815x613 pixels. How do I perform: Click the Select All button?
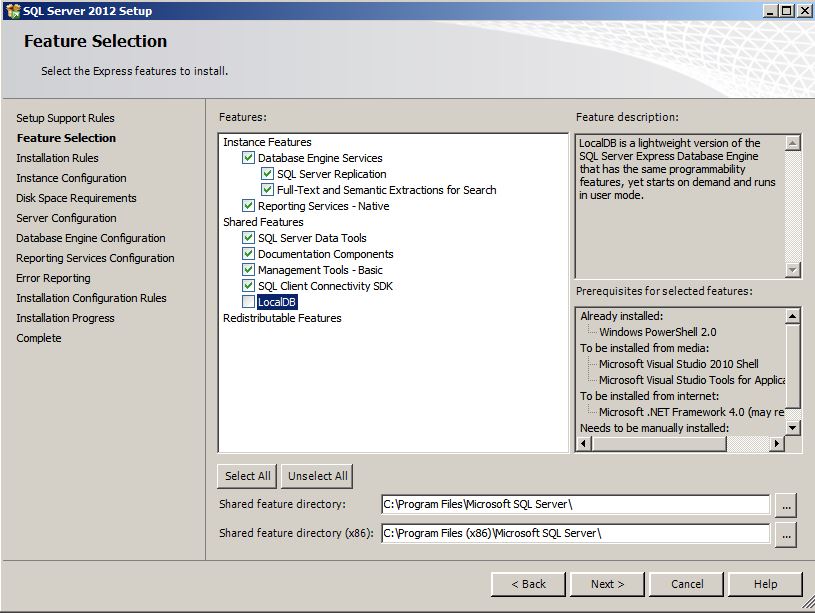[x=247, y=476]
